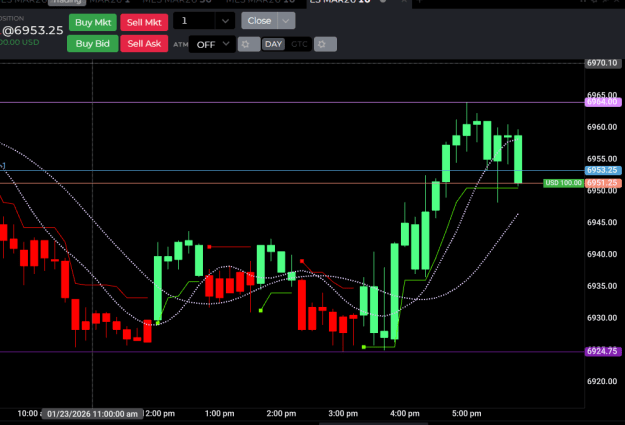Screen dimensions: 625x425
Task: Open gear icon right of GTC
Action: point(325,44)
